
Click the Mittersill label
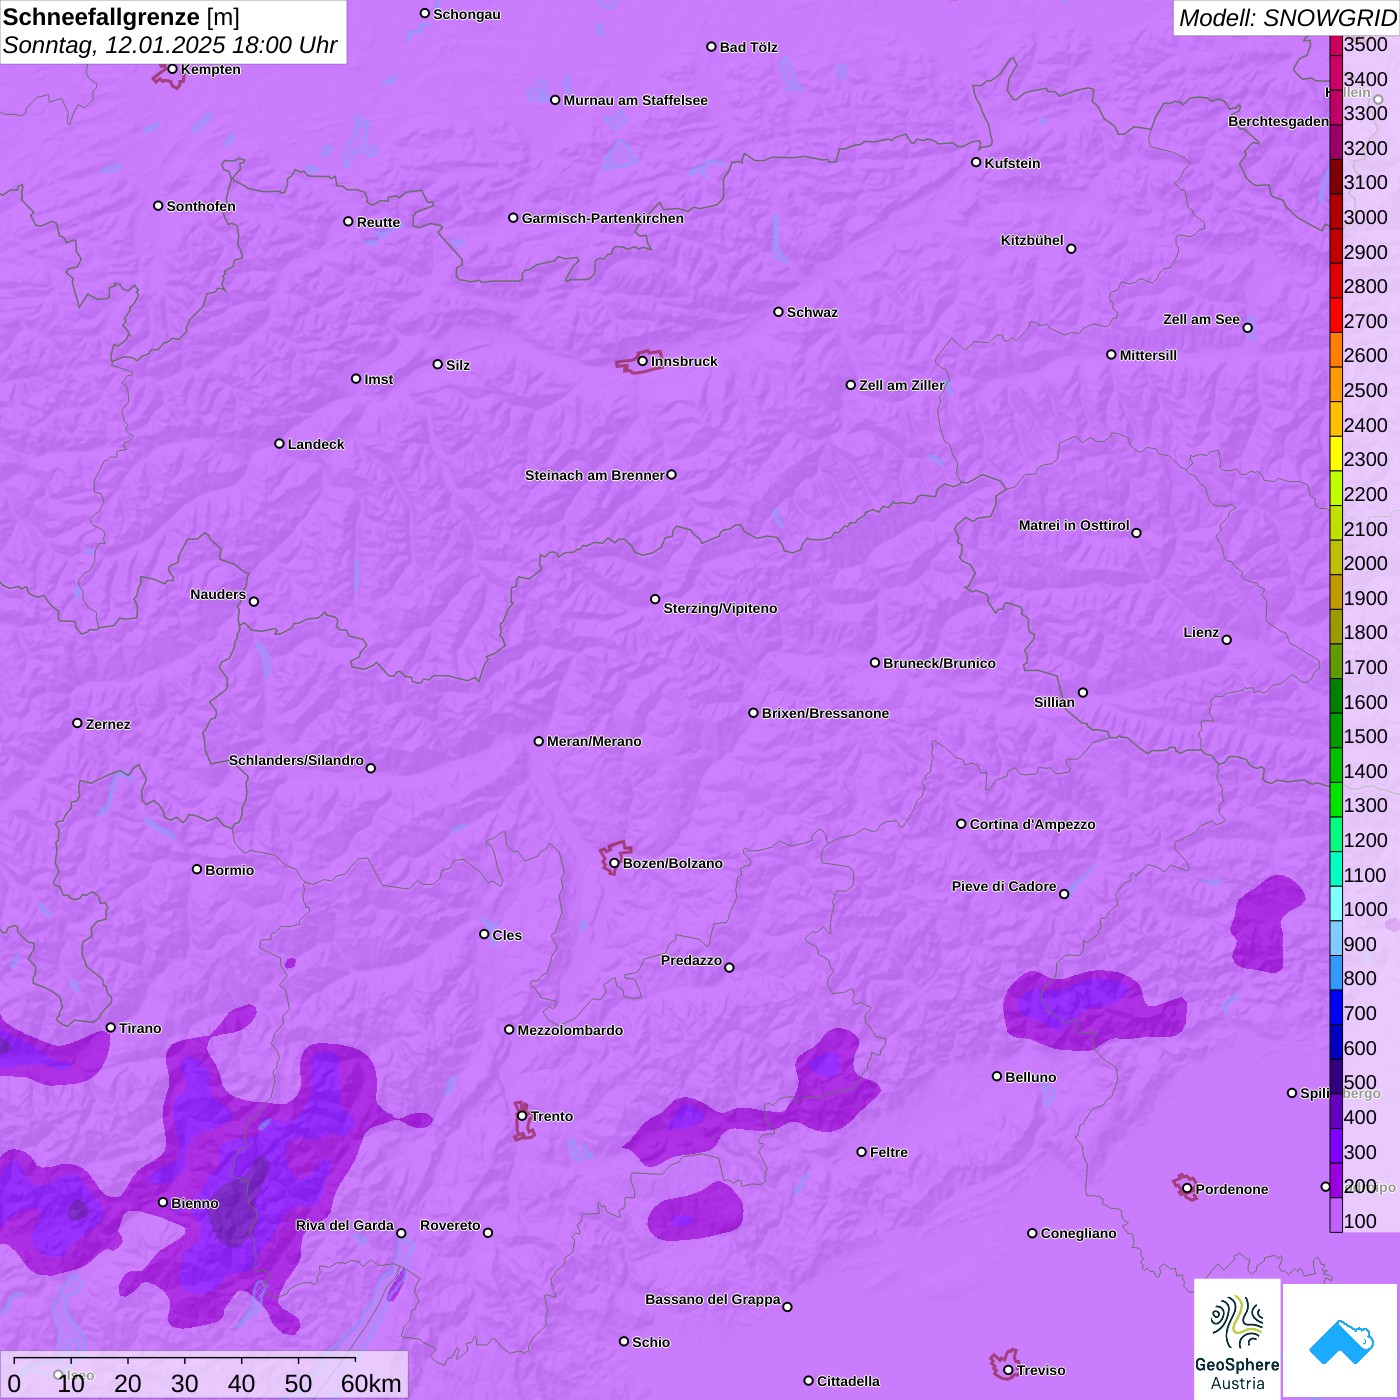(1148, 355)
